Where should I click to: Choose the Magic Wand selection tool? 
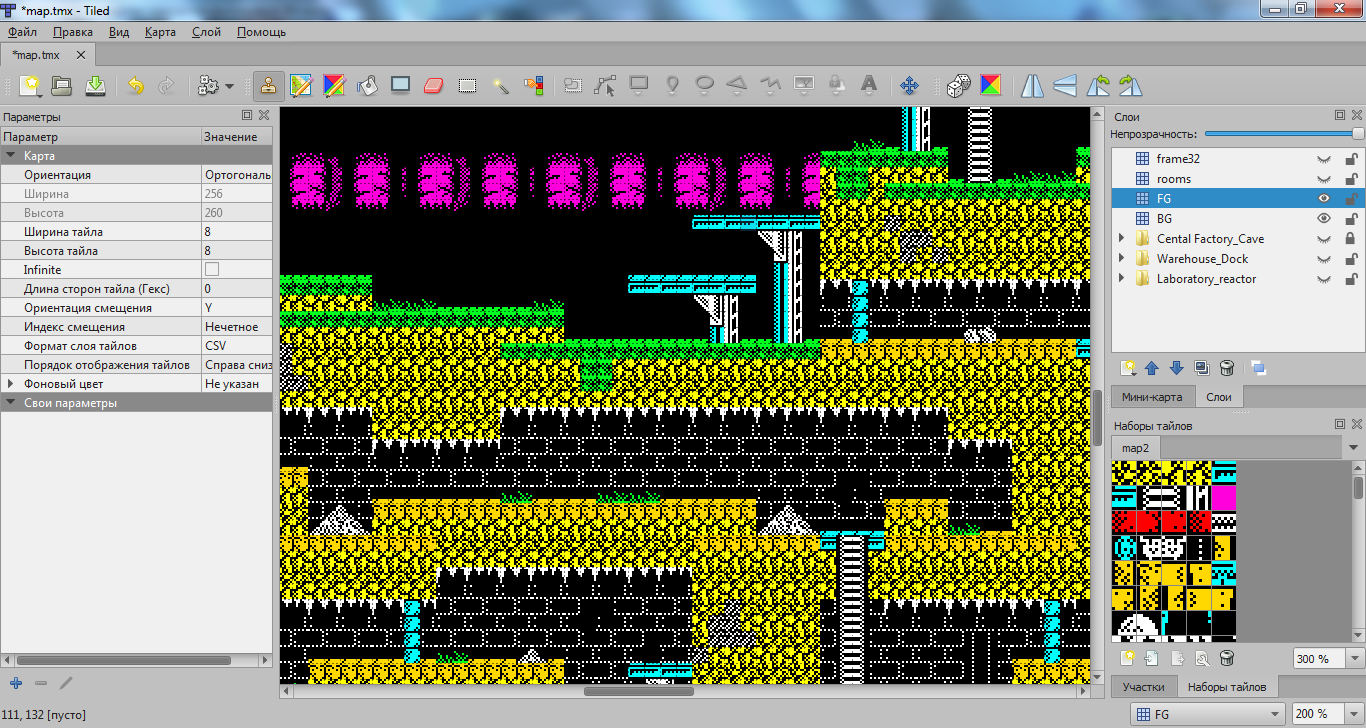501,86
